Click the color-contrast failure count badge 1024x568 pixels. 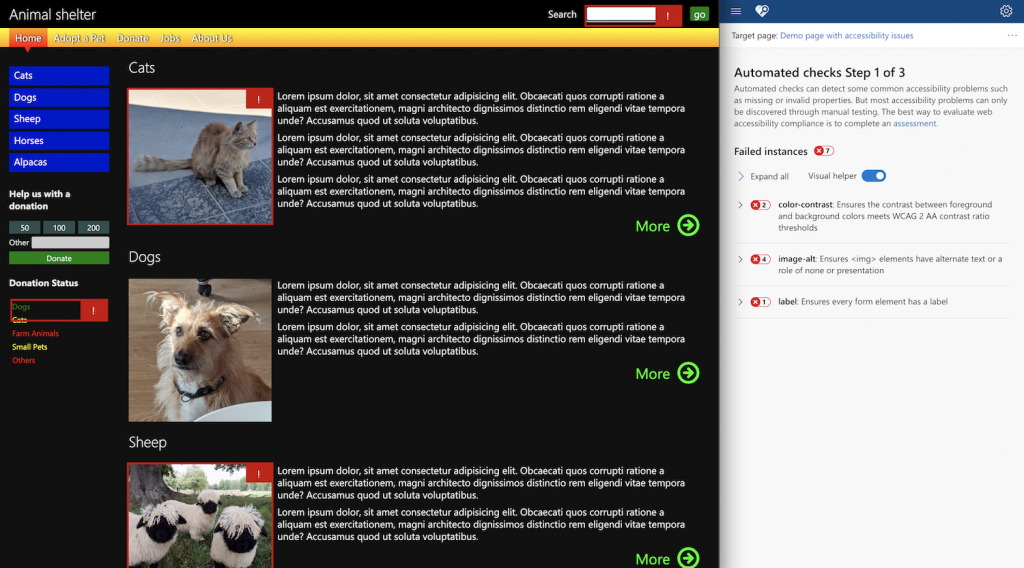coord(760,205)
